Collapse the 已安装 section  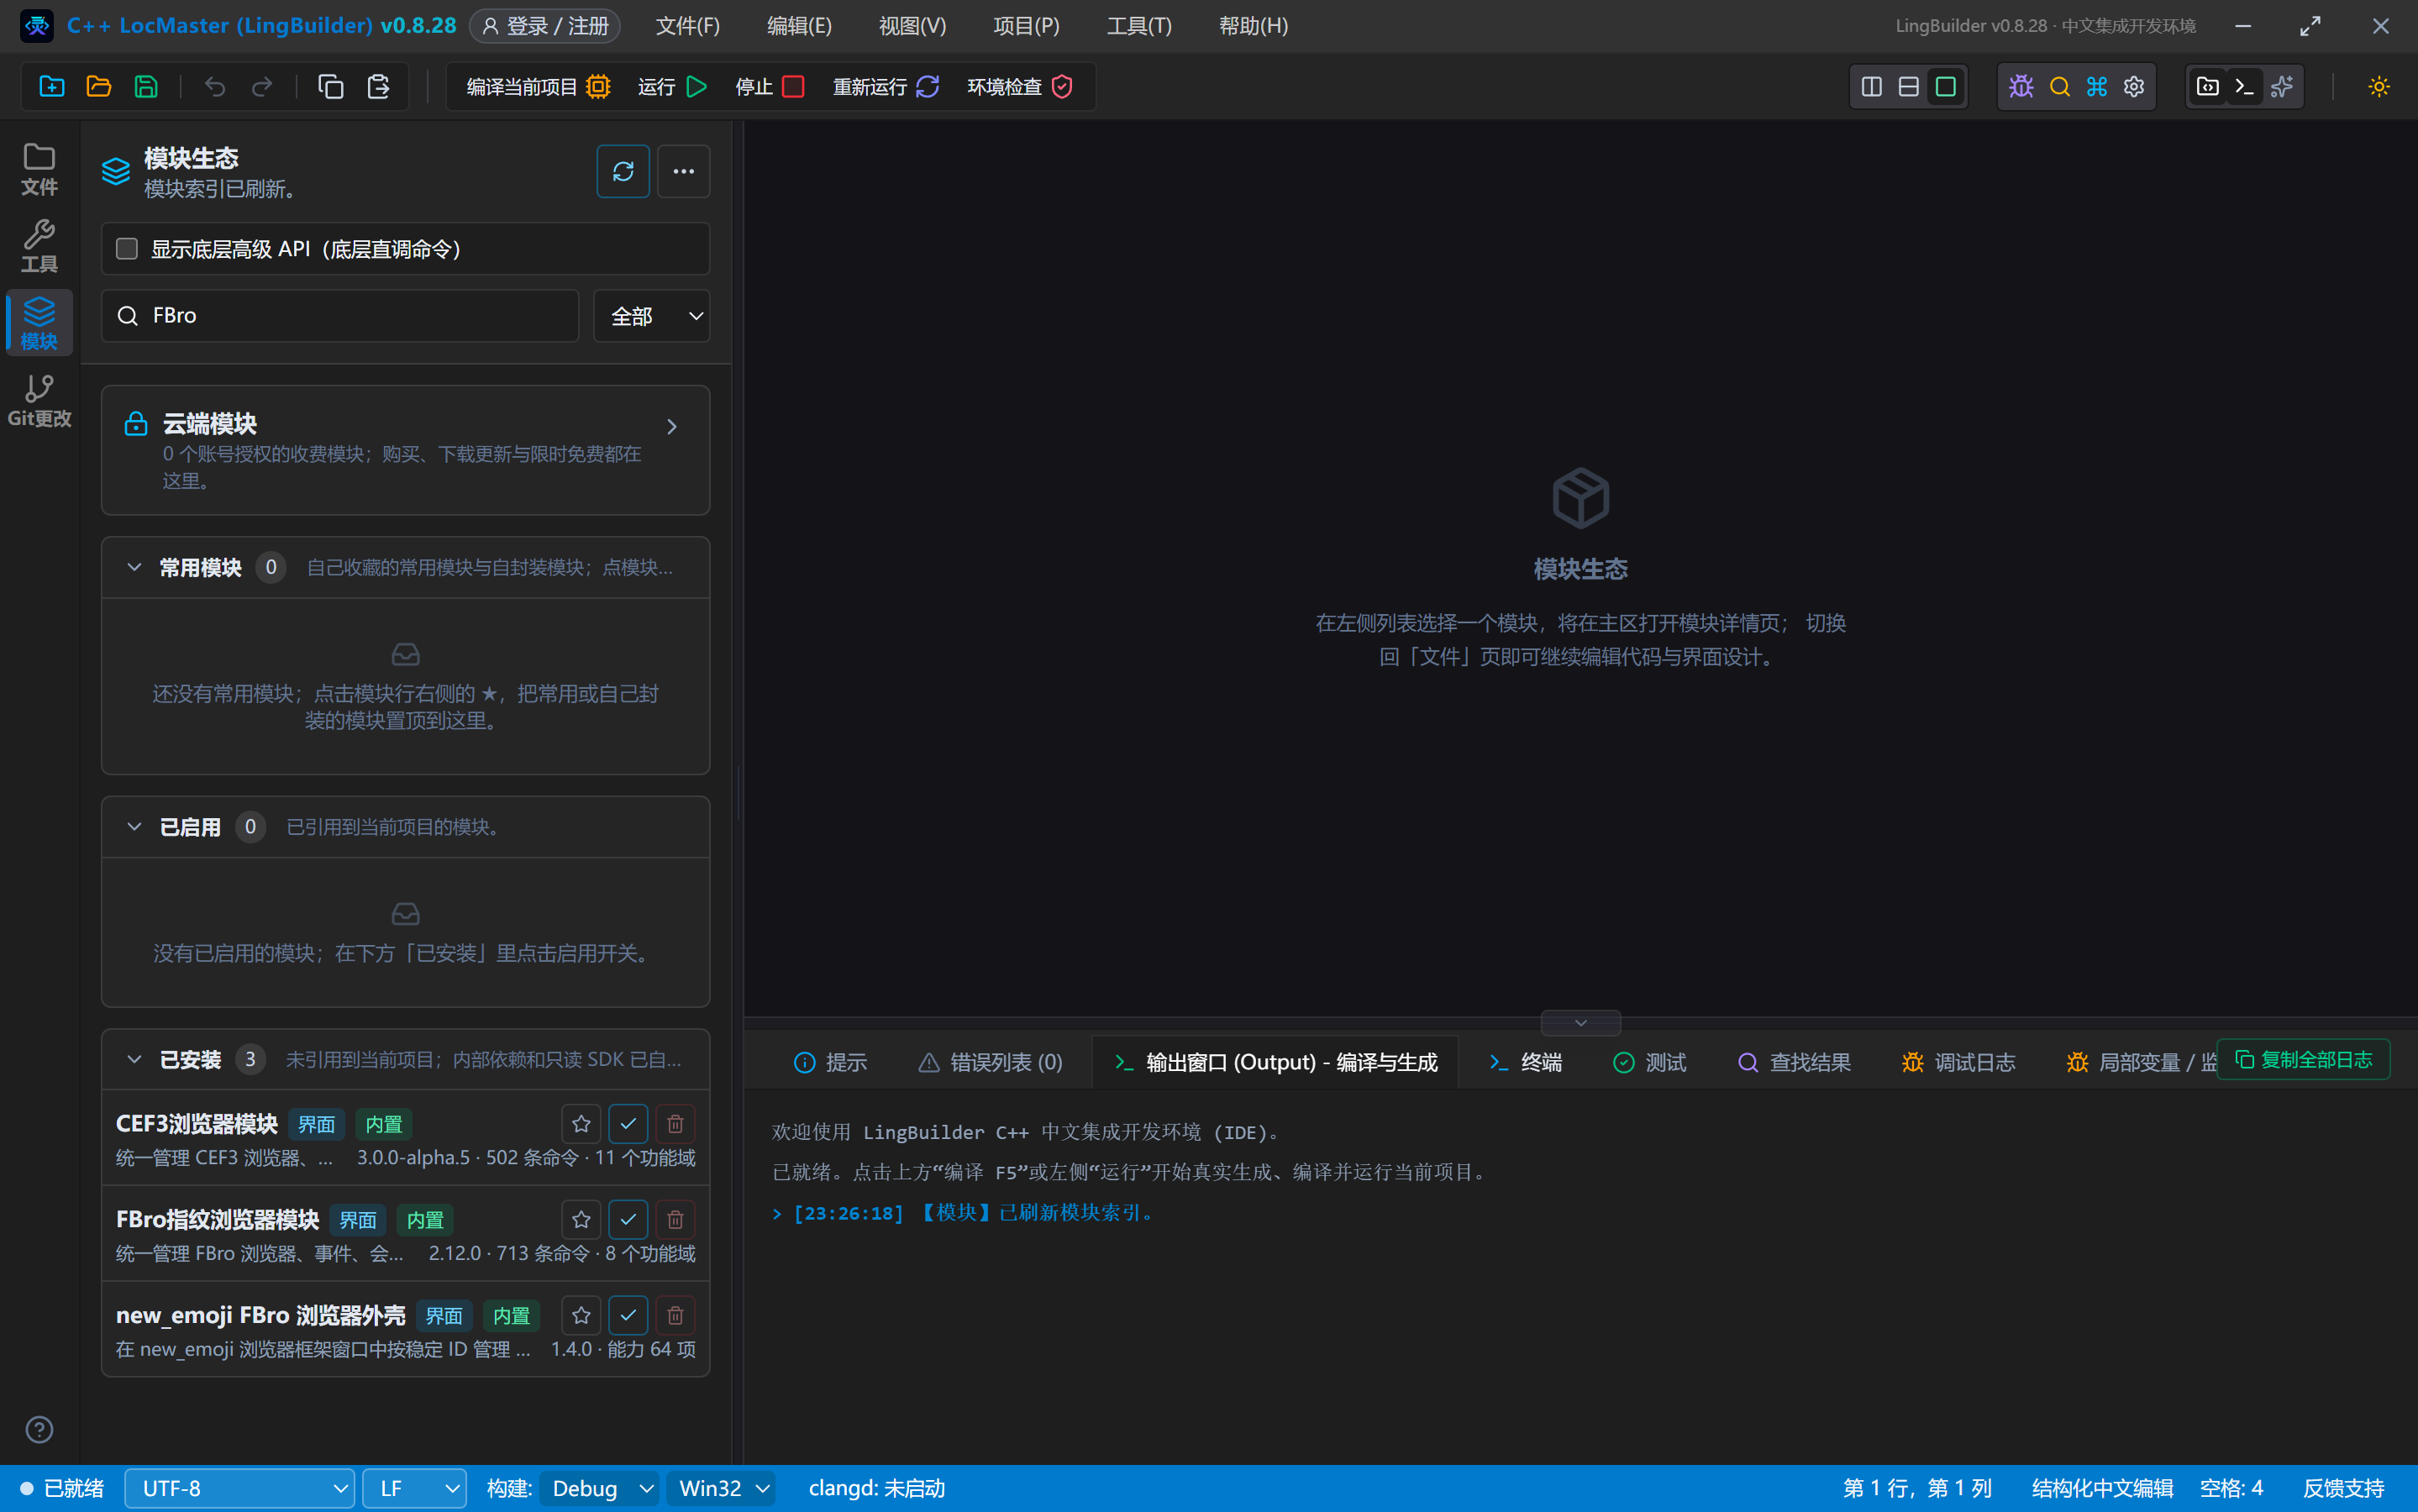tap(134, 1060)
